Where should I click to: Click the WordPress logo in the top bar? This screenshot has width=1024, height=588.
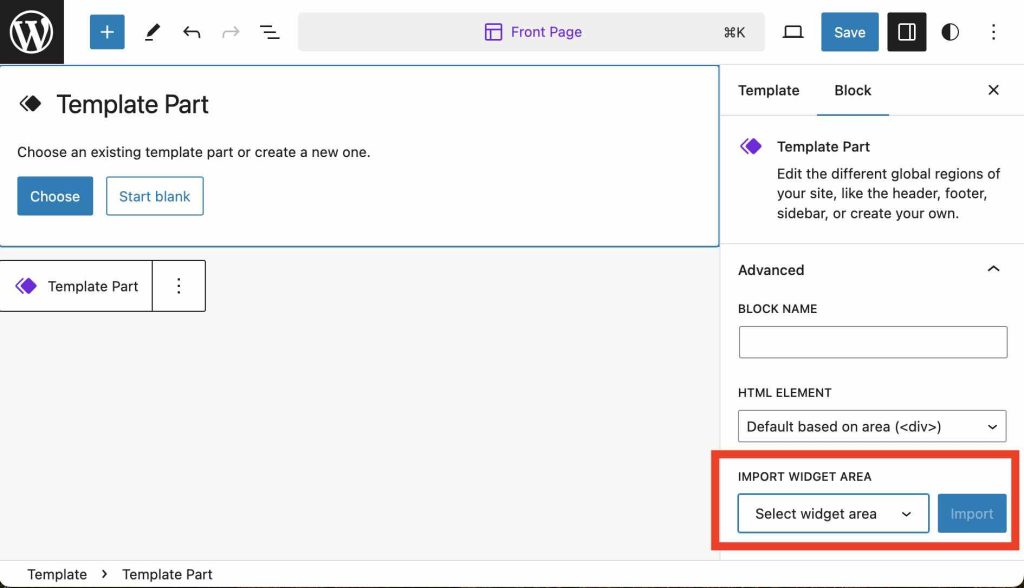[31, 31]
